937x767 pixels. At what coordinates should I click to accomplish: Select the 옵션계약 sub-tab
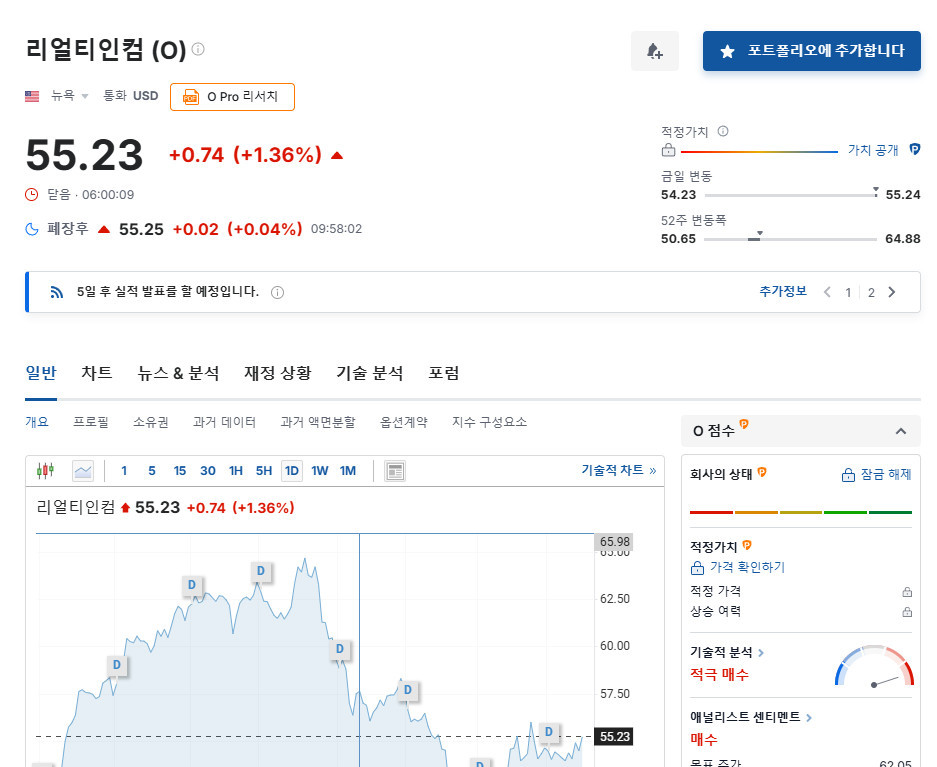403,422
